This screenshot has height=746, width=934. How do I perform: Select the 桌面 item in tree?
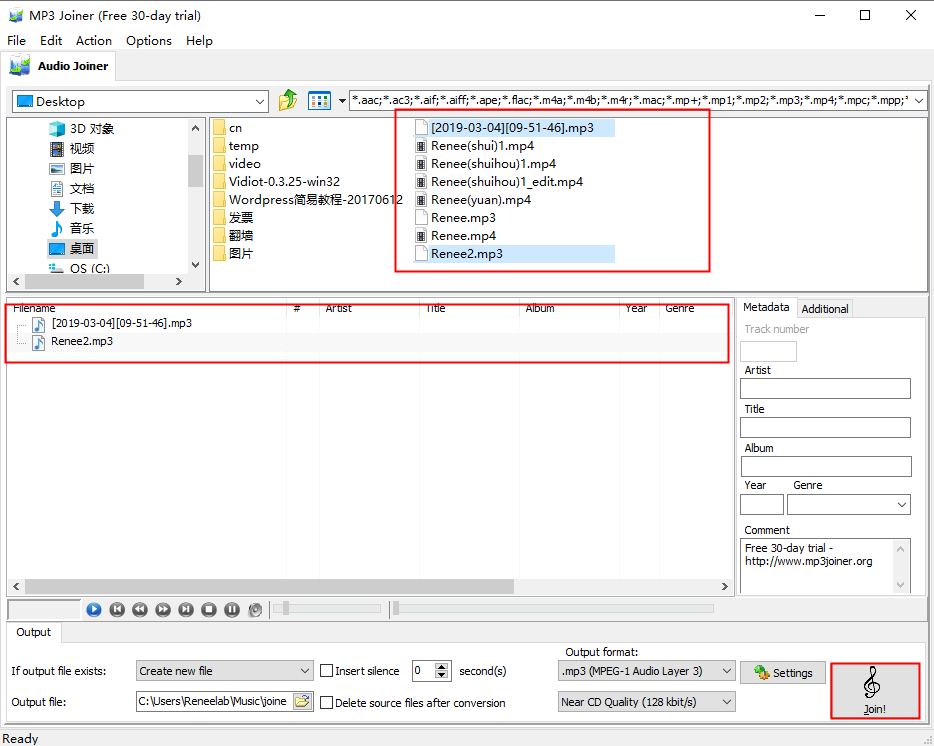72,248
